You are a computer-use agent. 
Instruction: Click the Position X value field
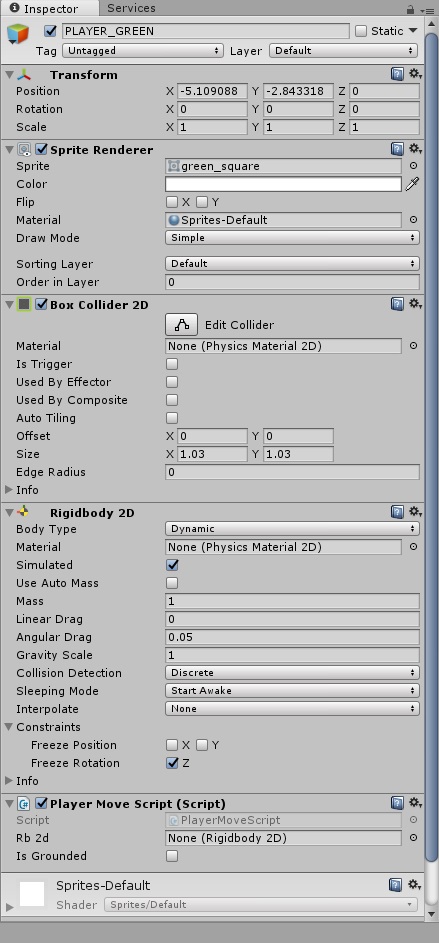(x=212, y=91)
